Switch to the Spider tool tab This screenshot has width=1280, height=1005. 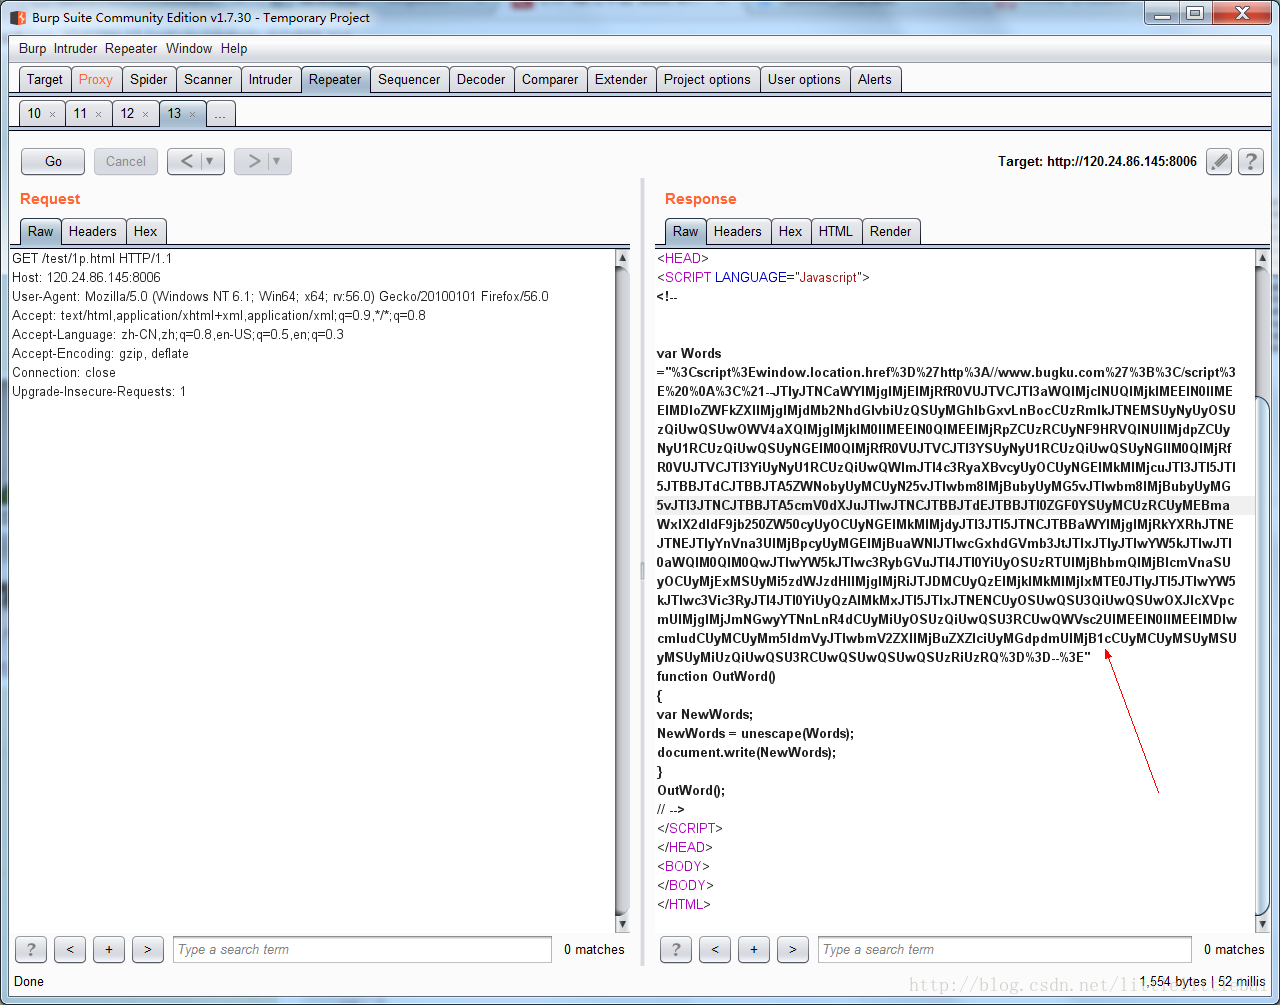(149, 79)
